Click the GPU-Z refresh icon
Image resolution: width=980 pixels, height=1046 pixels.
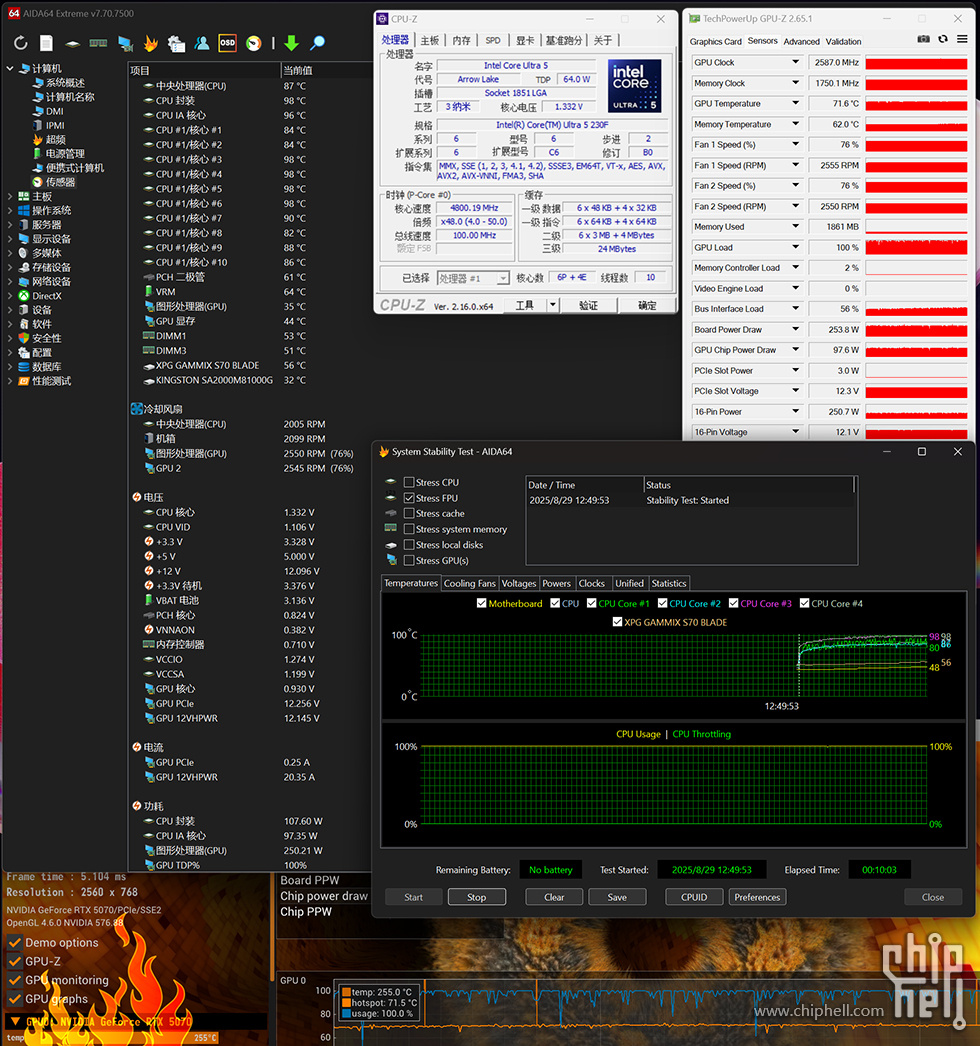pos(943,39)
